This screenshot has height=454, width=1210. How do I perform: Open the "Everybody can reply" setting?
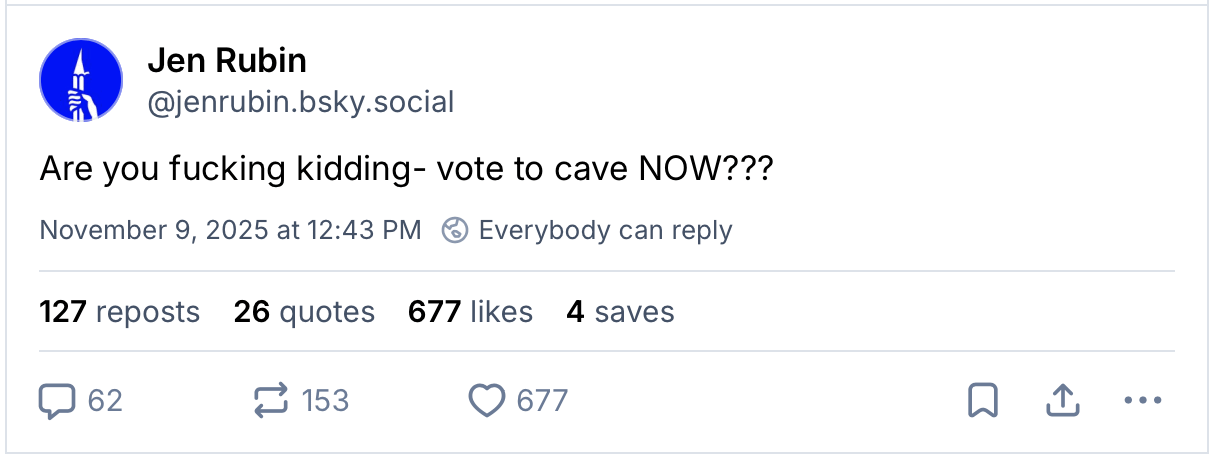click(x=605, y=230)
